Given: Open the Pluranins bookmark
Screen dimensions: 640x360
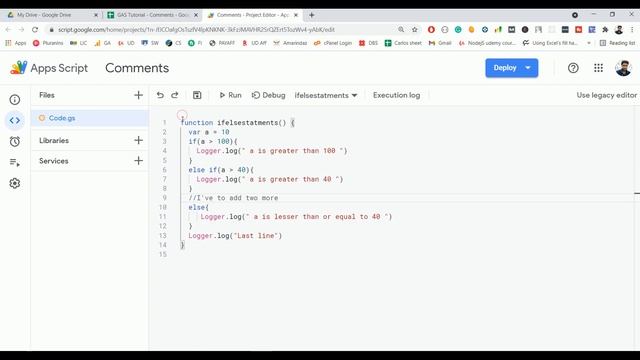Looking at the screenshot, I should pyautogui.click(x=48, y=43).
